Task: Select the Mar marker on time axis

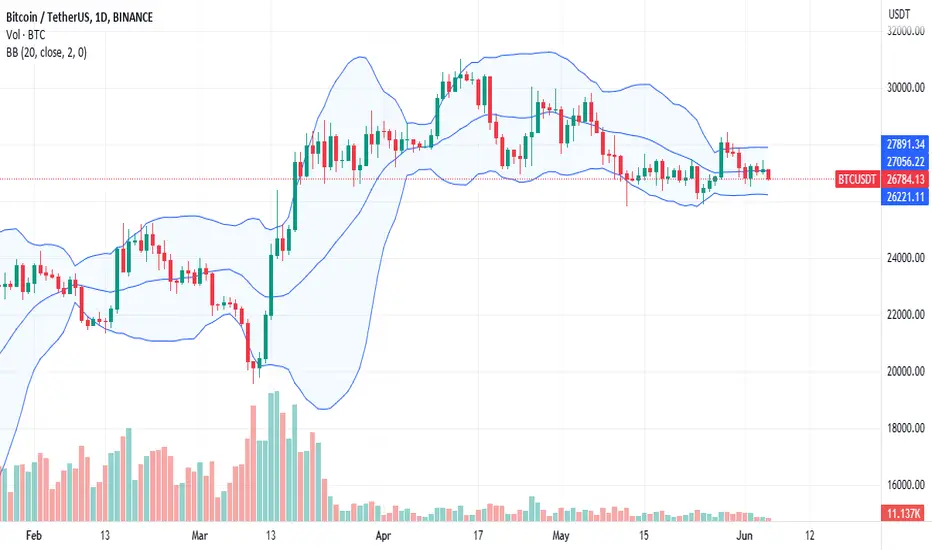Action: coord(200,536)
